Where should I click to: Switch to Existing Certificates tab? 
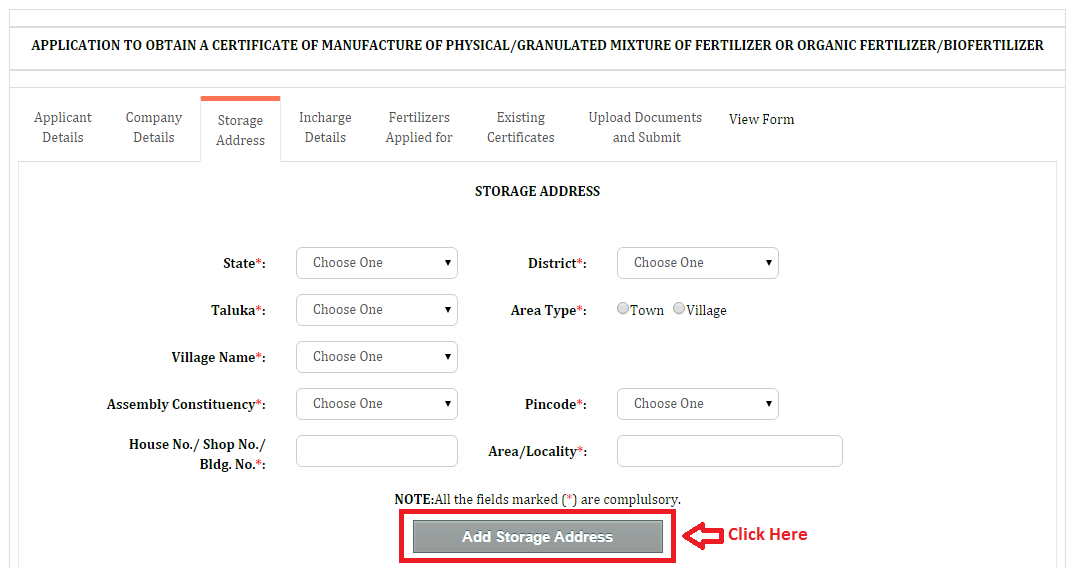pyautogui.click(x=520, y=128)
